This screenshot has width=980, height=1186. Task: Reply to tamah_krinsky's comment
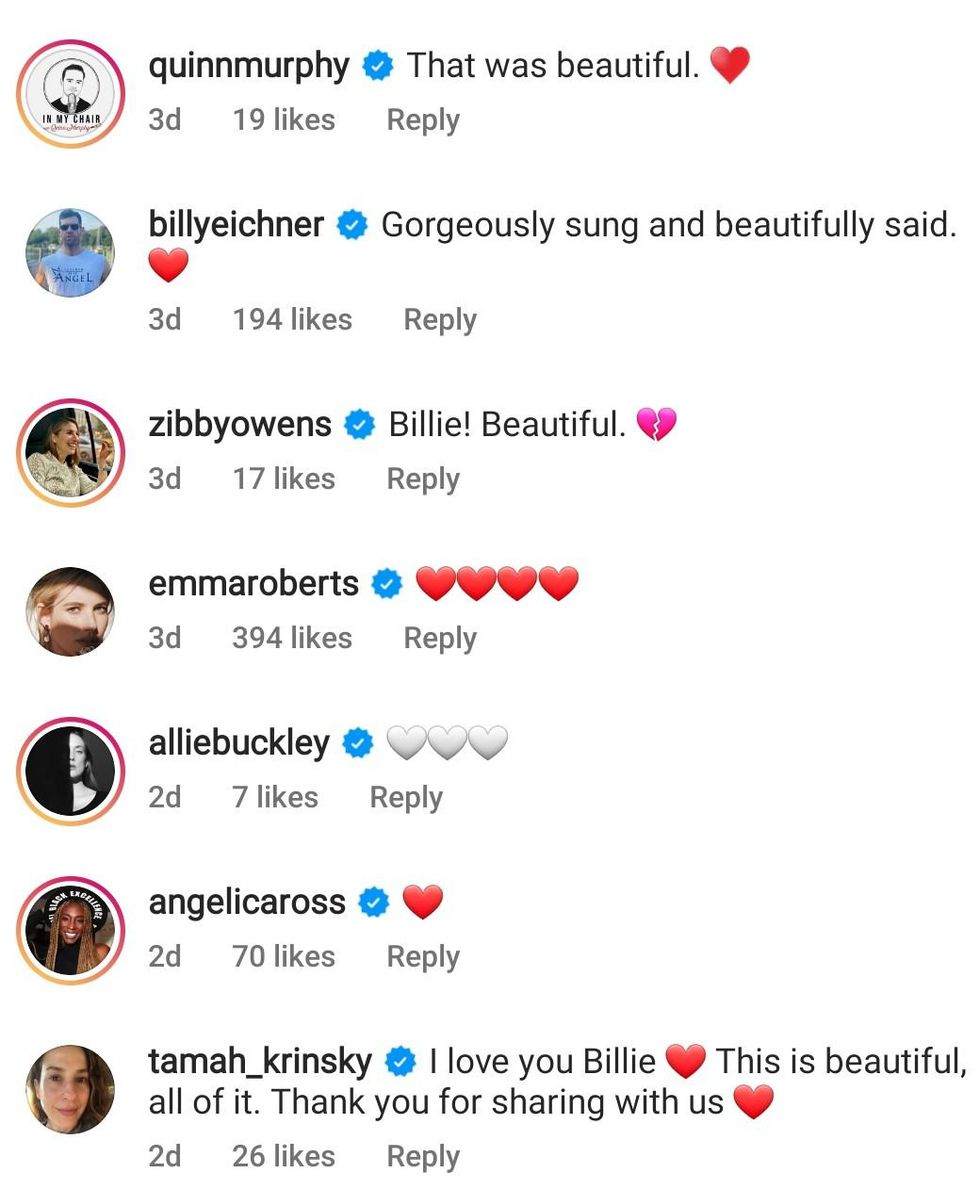pos(423,1157)
